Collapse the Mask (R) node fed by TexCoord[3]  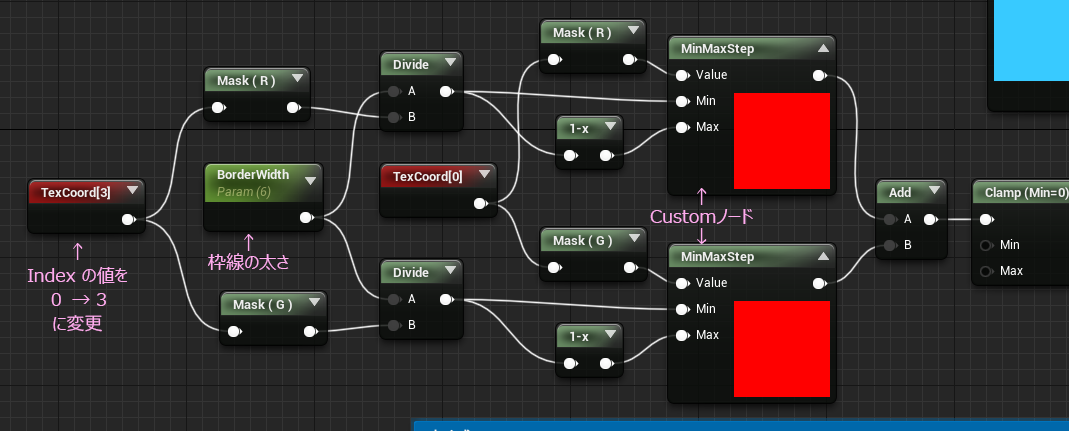point(297,78)
